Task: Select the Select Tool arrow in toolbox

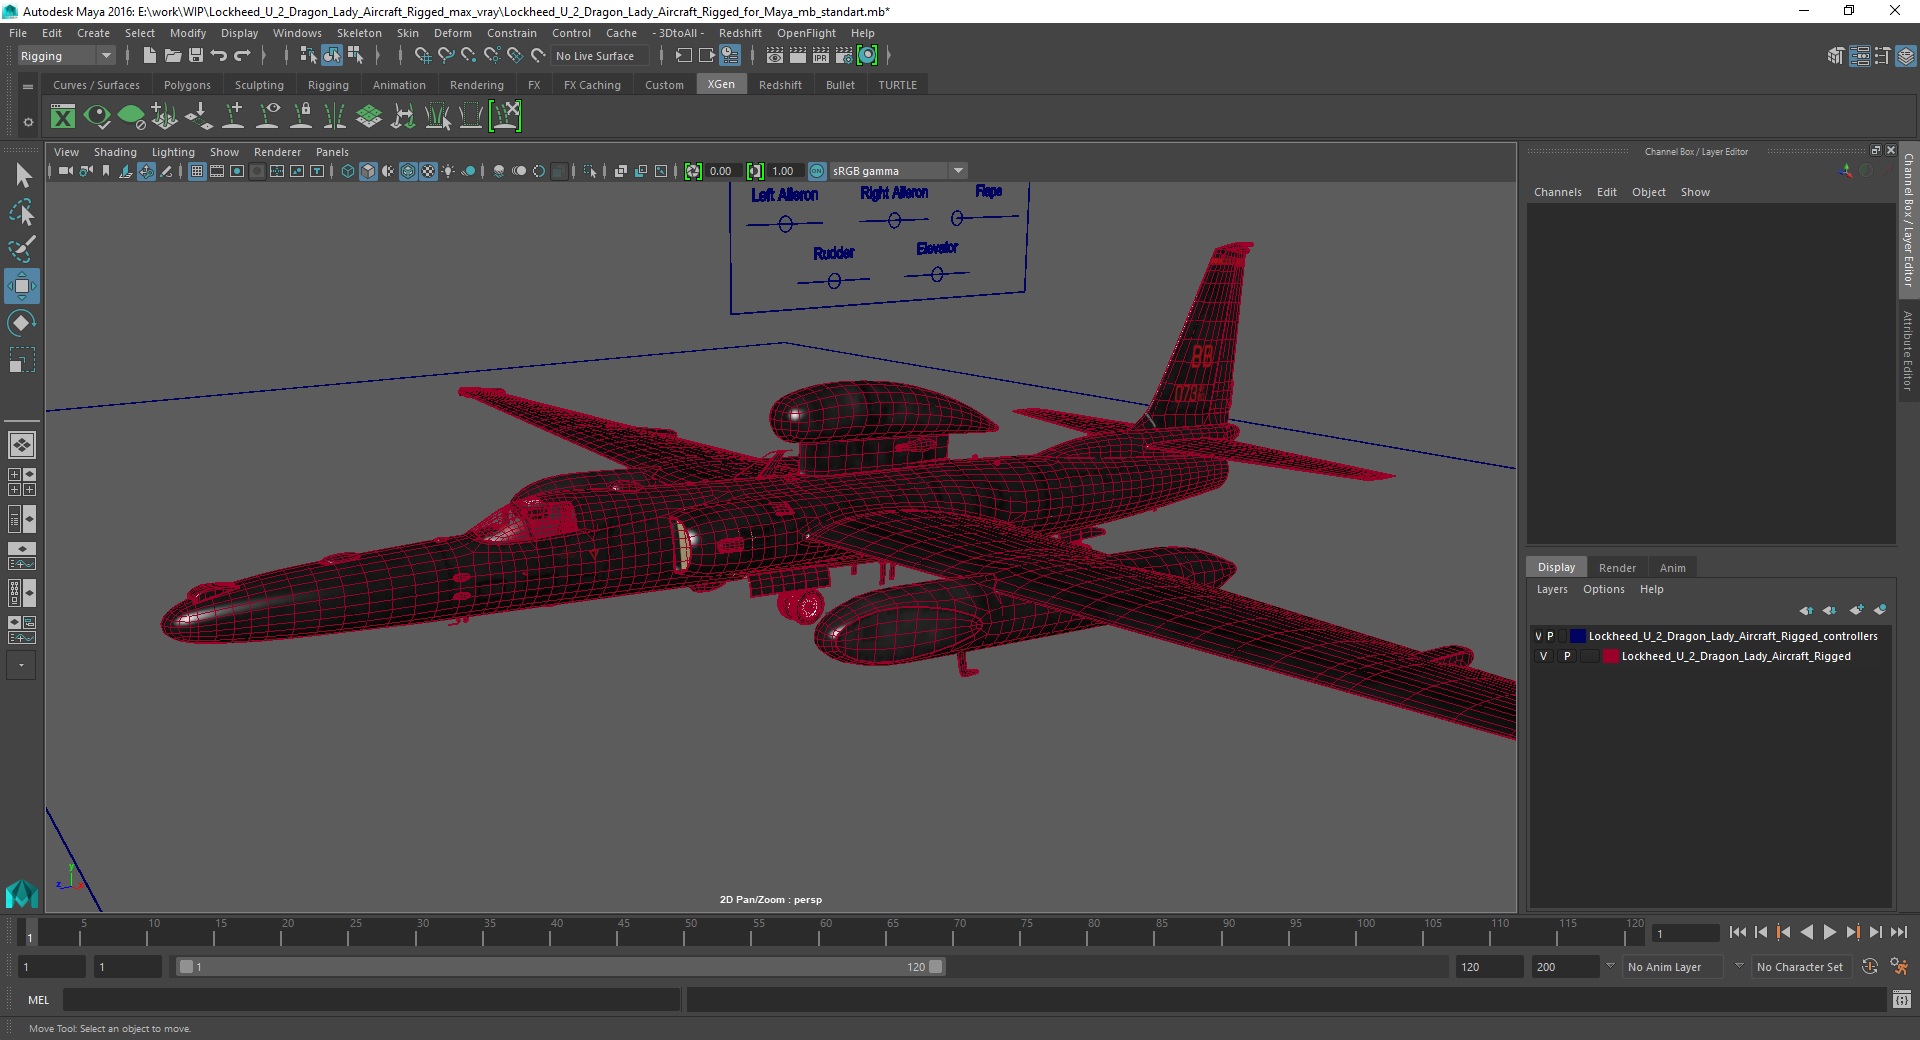Action: [x=22, y=175]
